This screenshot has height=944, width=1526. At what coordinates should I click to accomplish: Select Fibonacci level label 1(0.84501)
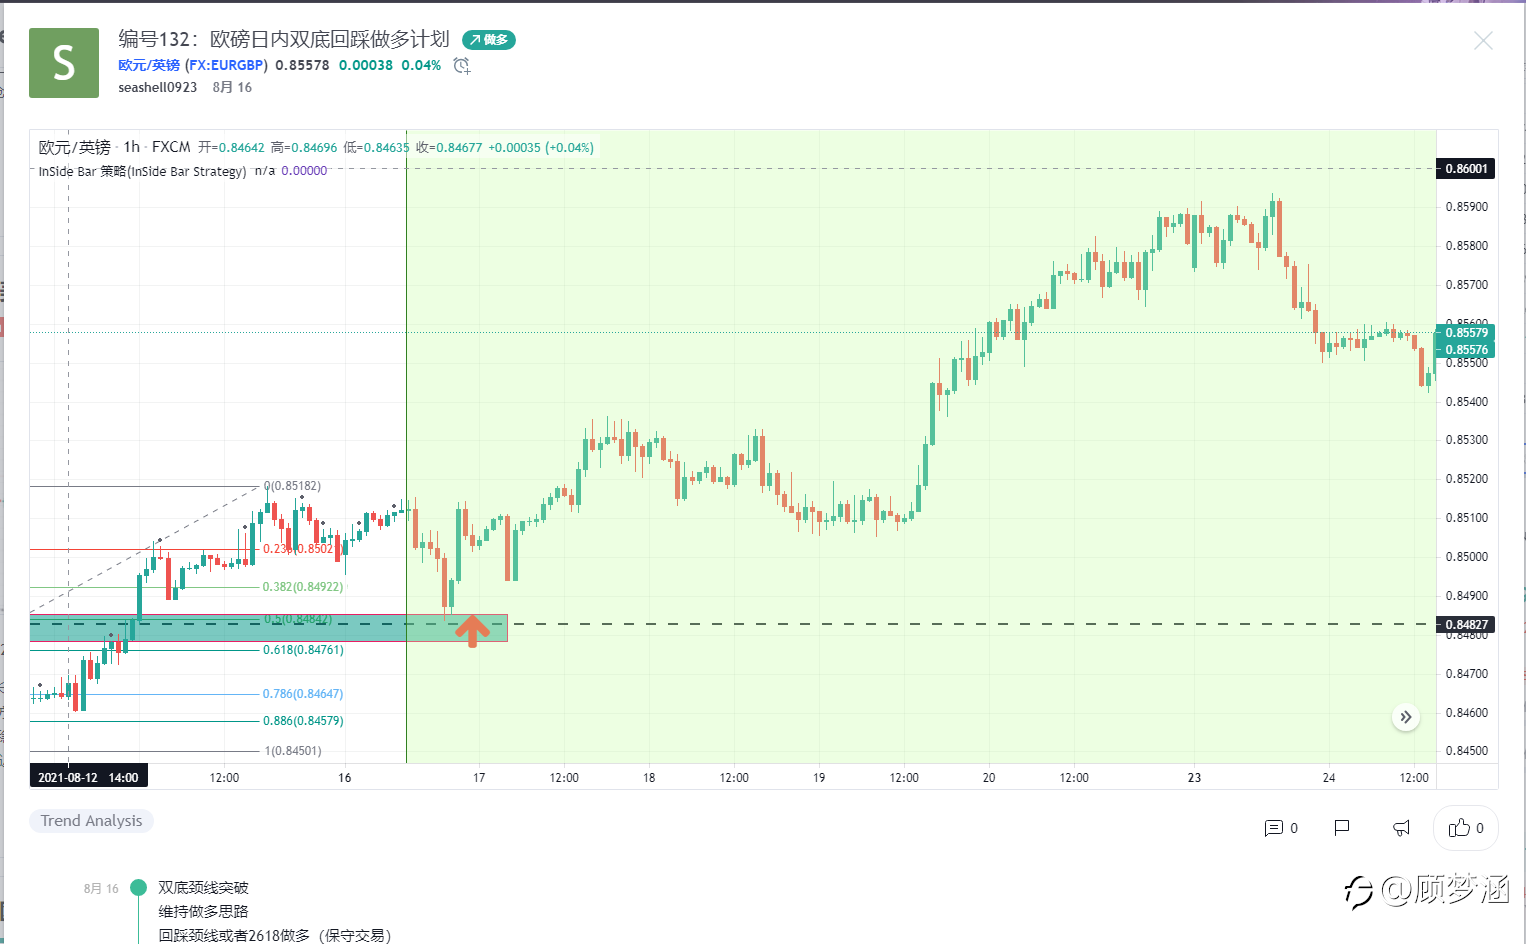pos(293,751)
